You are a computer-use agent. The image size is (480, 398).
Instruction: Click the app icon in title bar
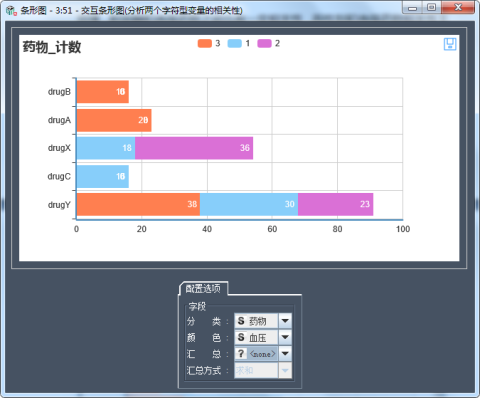[x=11, y=10]
